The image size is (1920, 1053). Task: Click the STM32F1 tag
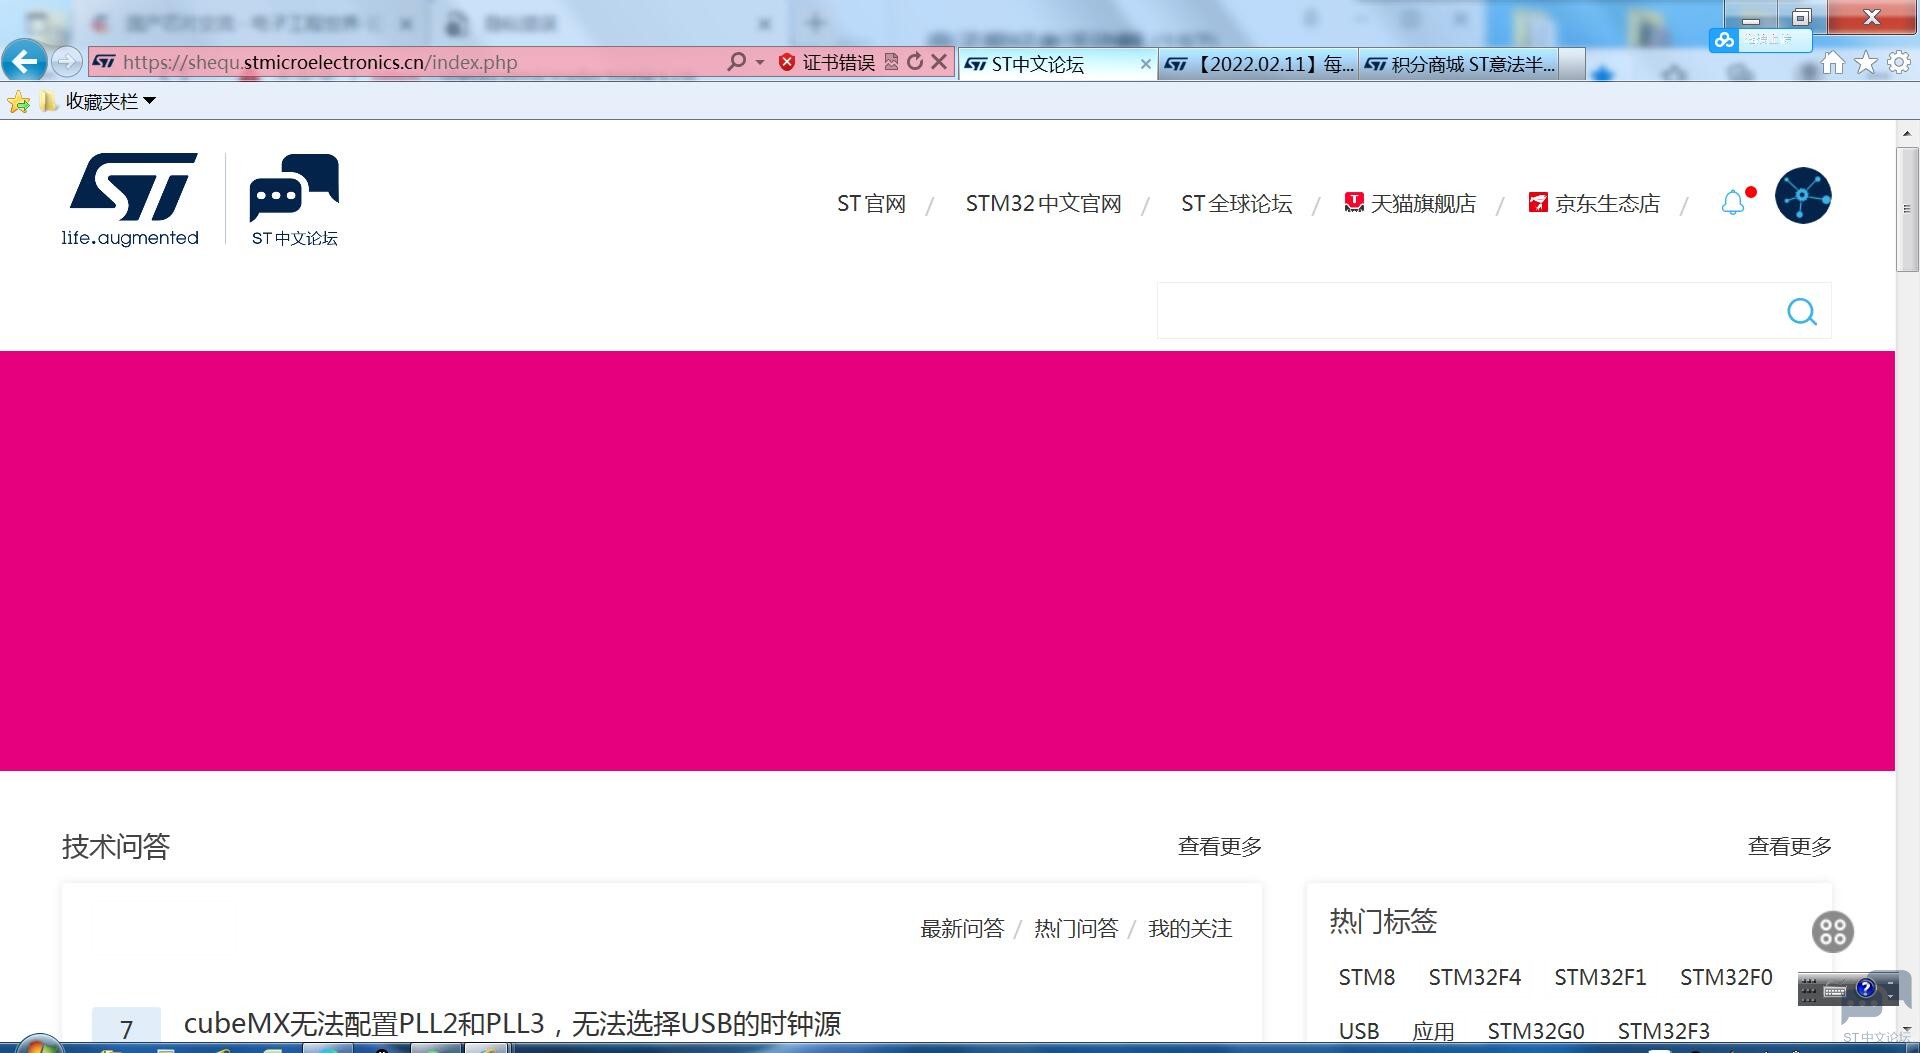click(1600, 978)
